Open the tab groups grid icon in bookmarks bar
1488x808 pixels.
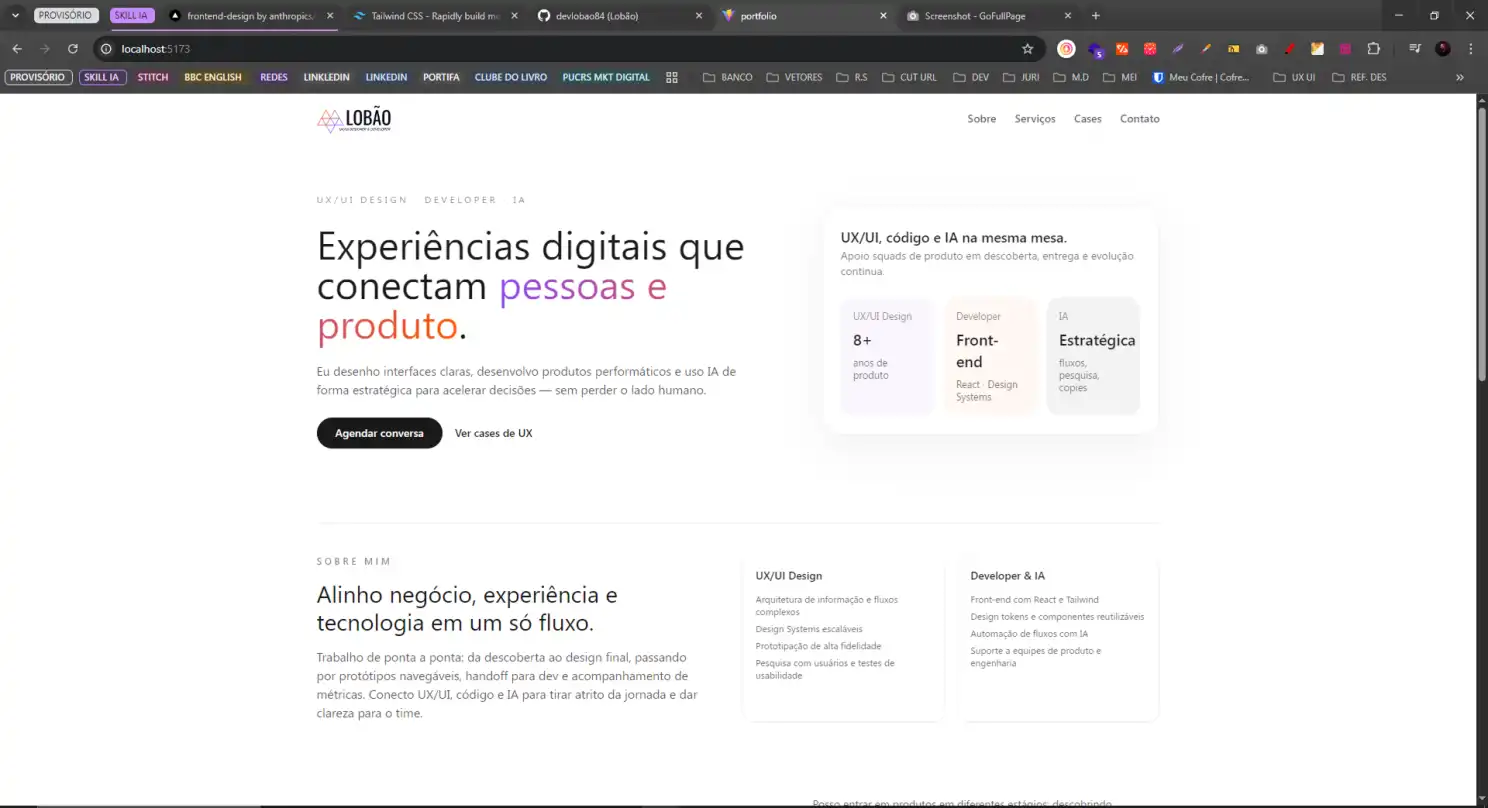[672, 77]
